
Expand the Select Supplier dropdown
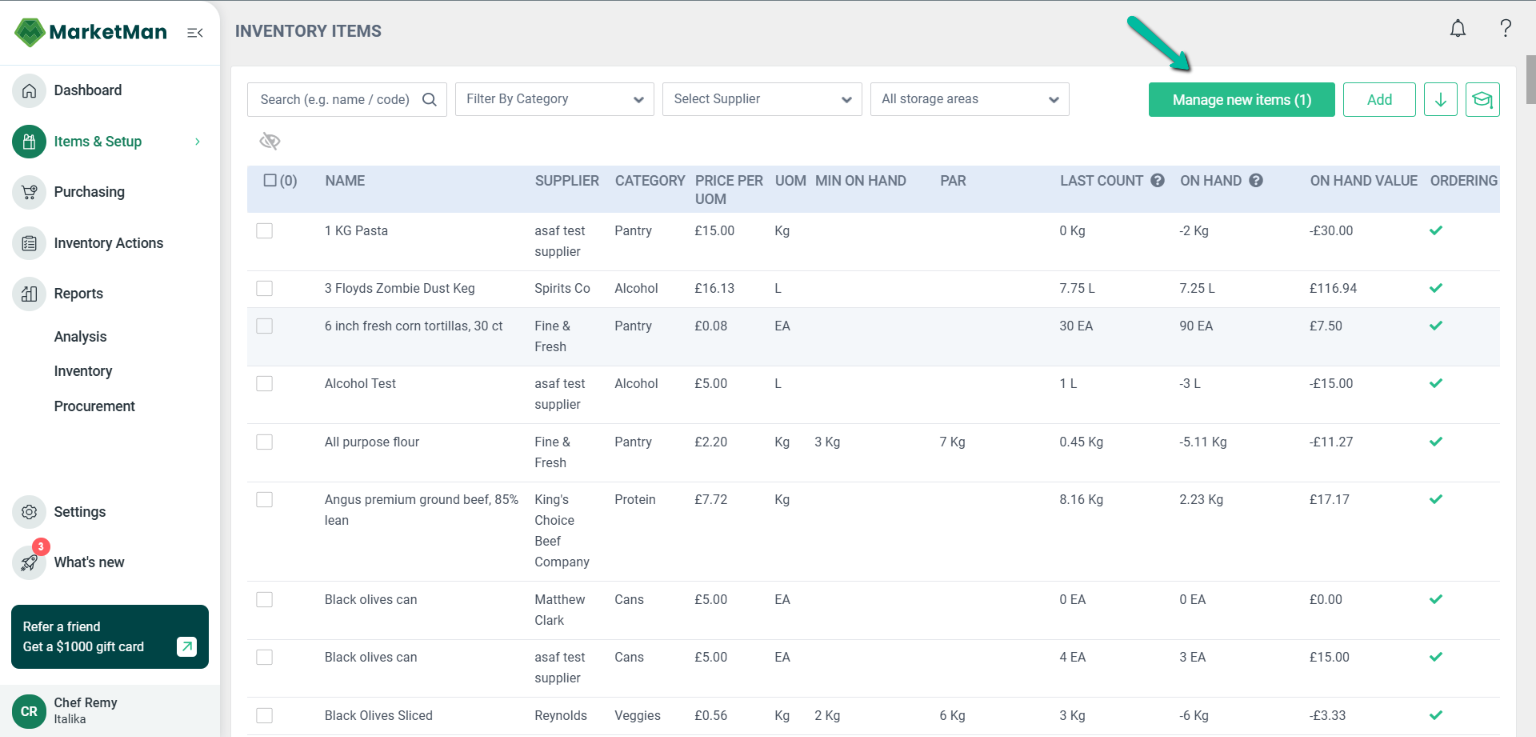click(x=762, y=98)
